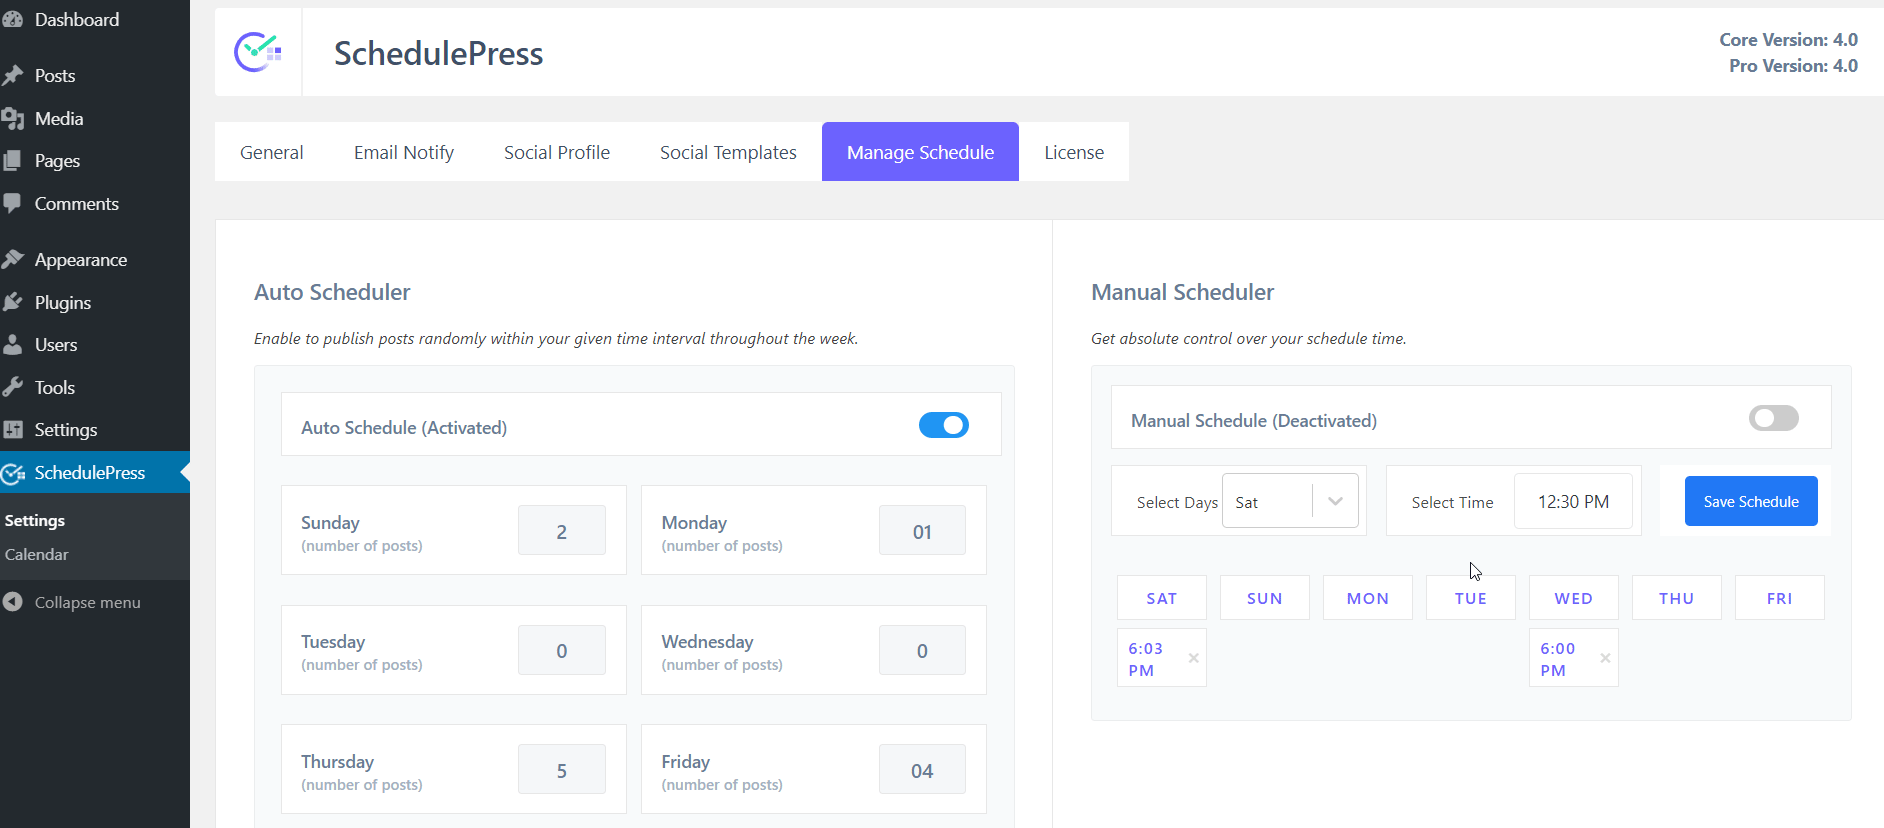Click the SchedulePress logo in header
This screenshot has height=828, width=1884.
[258, 52]
